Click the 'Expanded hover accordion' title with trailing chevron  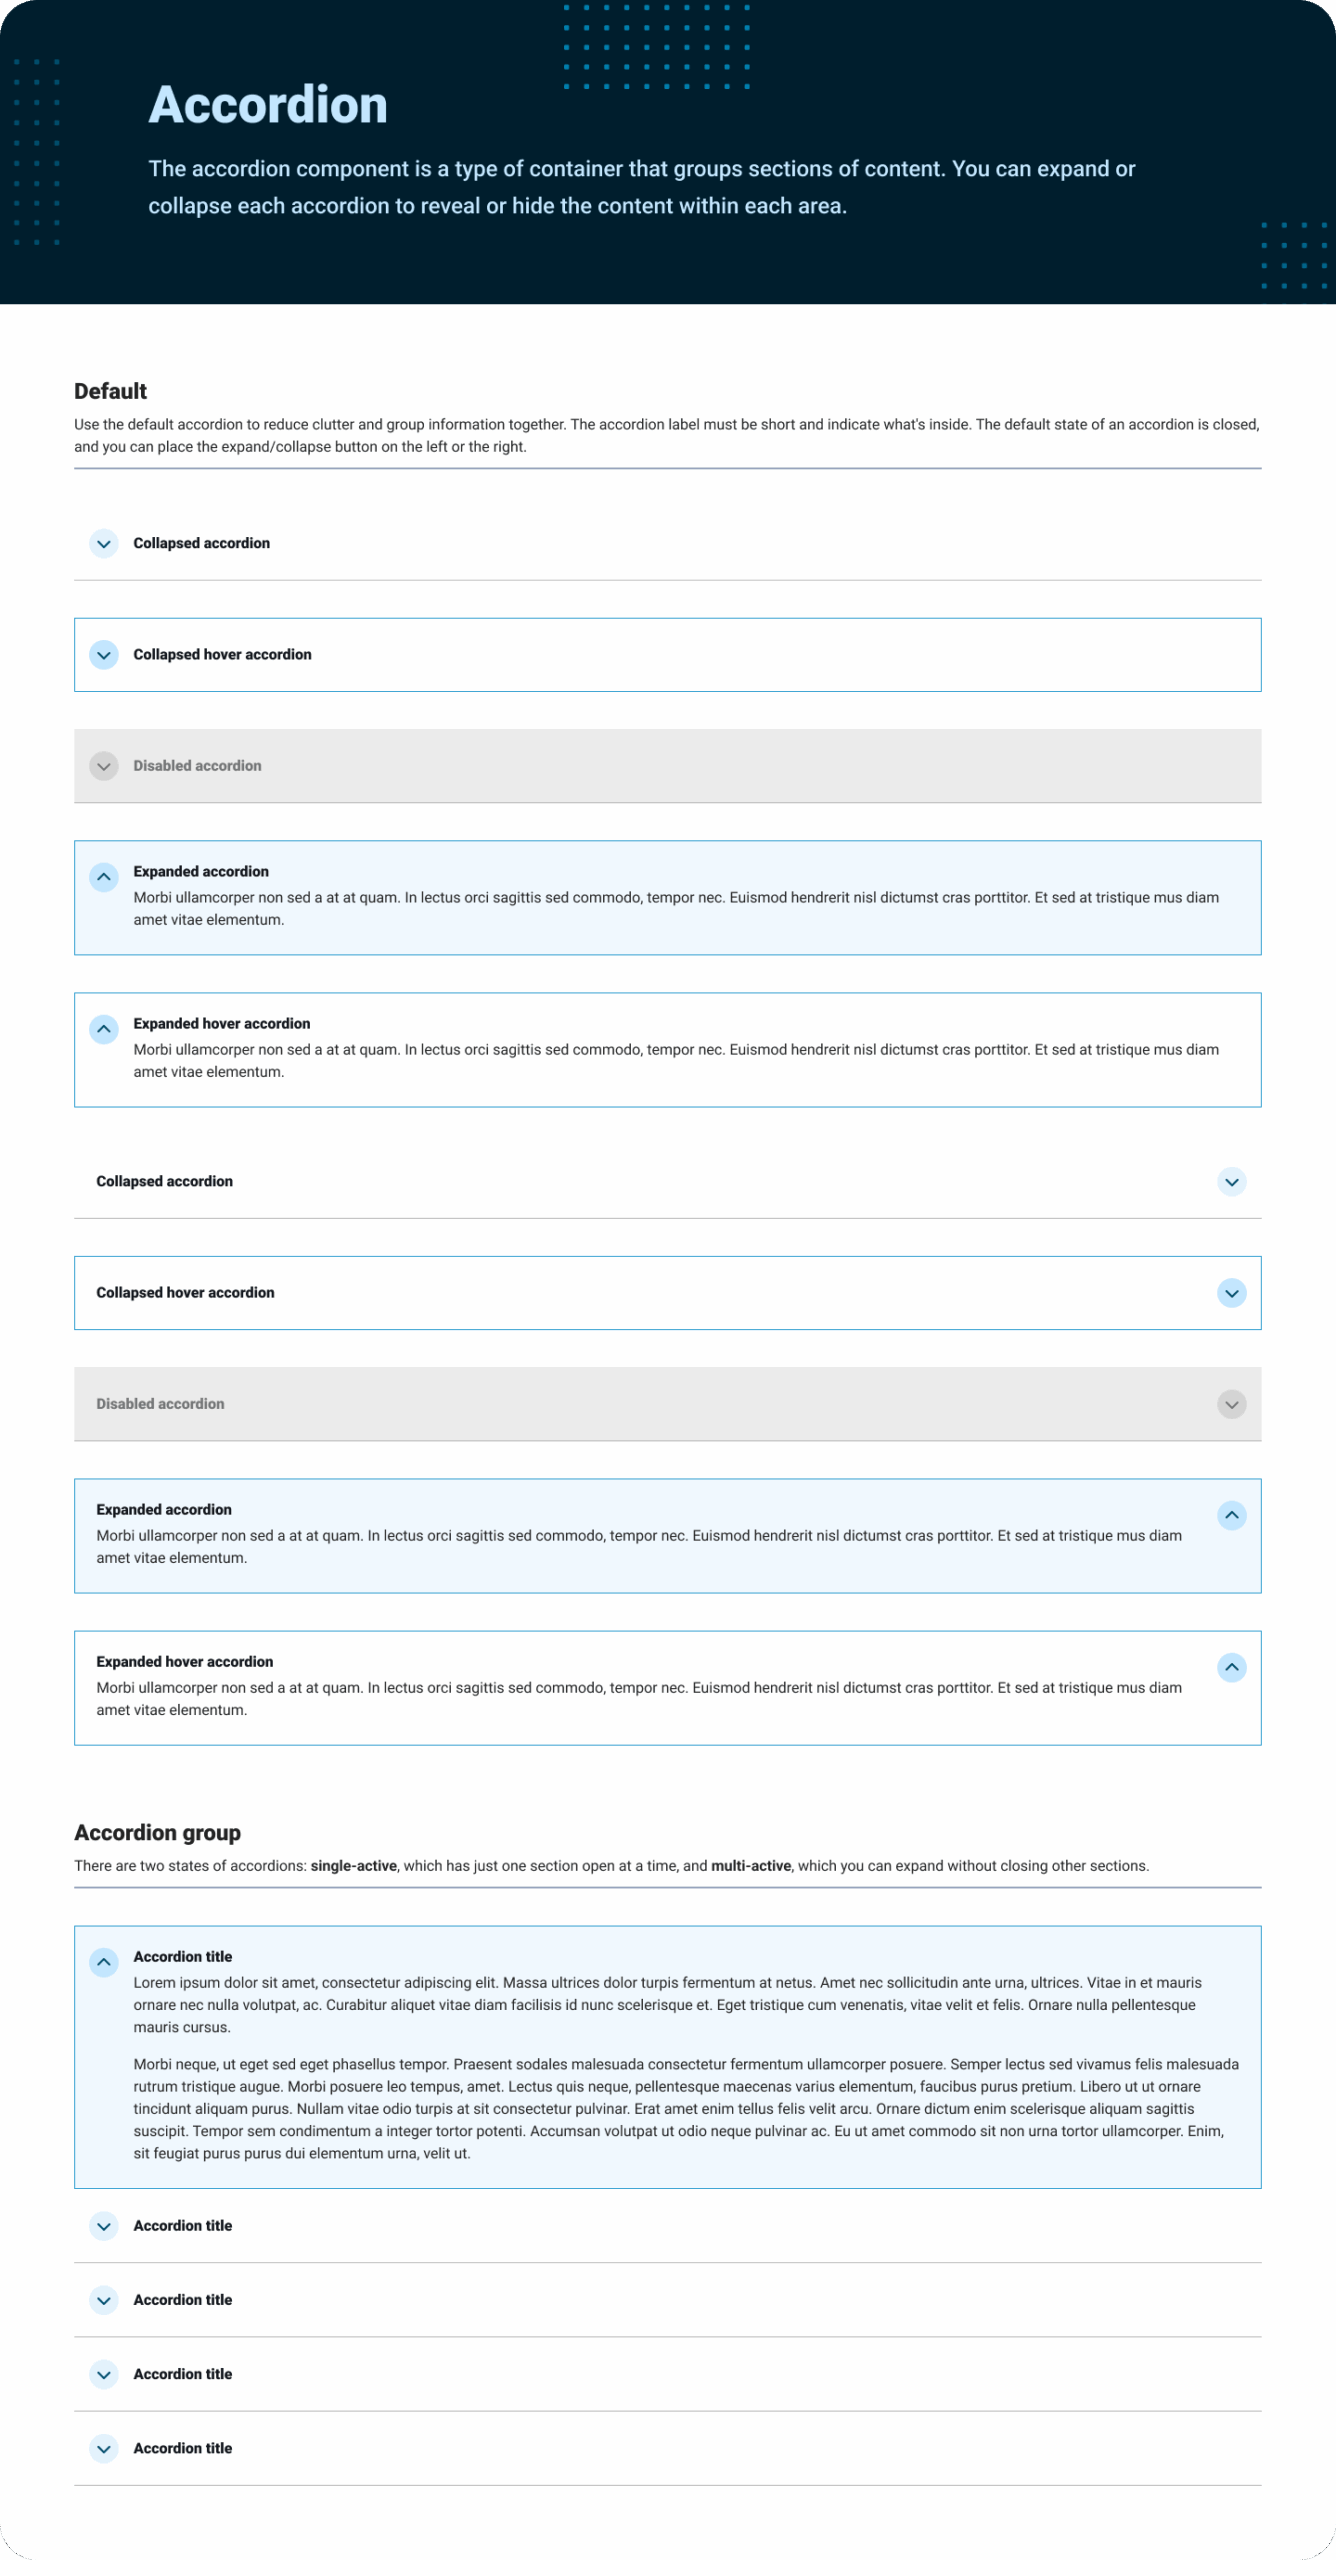(x=185, y=1661)
